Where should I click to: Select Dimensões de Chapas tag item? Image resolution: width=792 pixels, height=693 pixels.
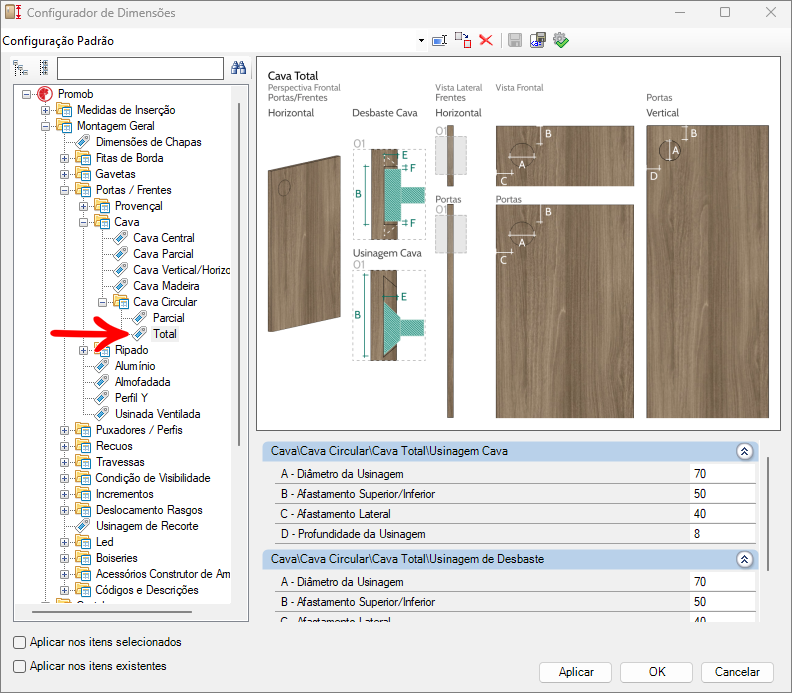coord(148,142)
